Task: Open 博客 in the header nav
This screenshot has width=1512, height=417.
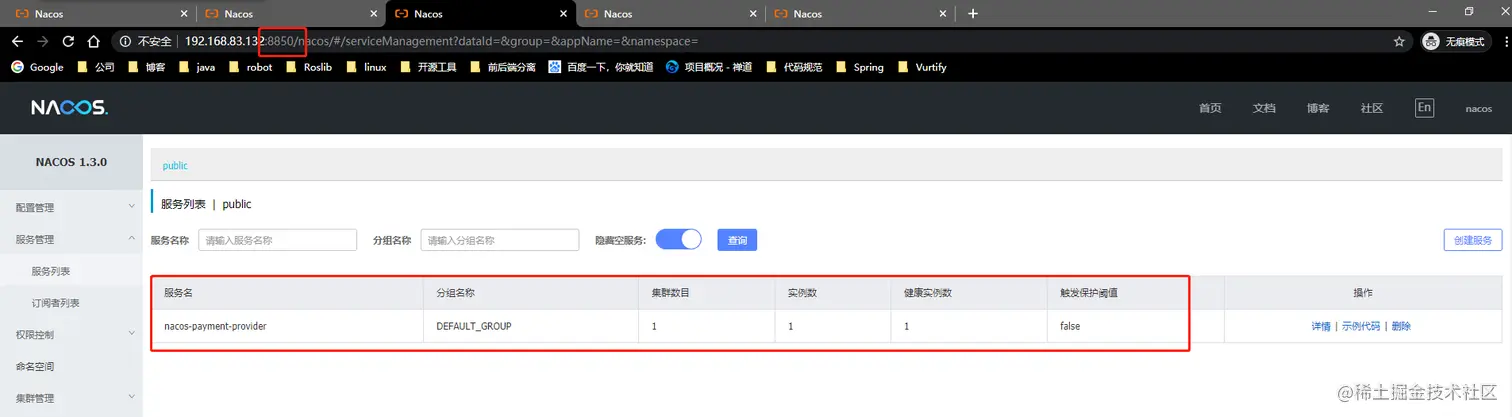Action: point(1318,108)
